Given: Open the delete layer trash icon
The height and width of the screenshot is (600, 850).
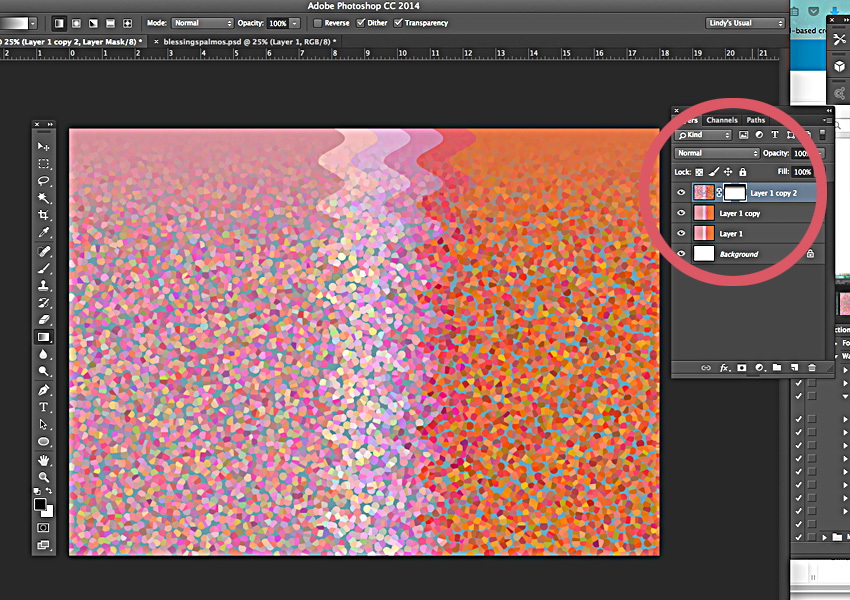Looking at the screenshot, I should click(812, 368).
